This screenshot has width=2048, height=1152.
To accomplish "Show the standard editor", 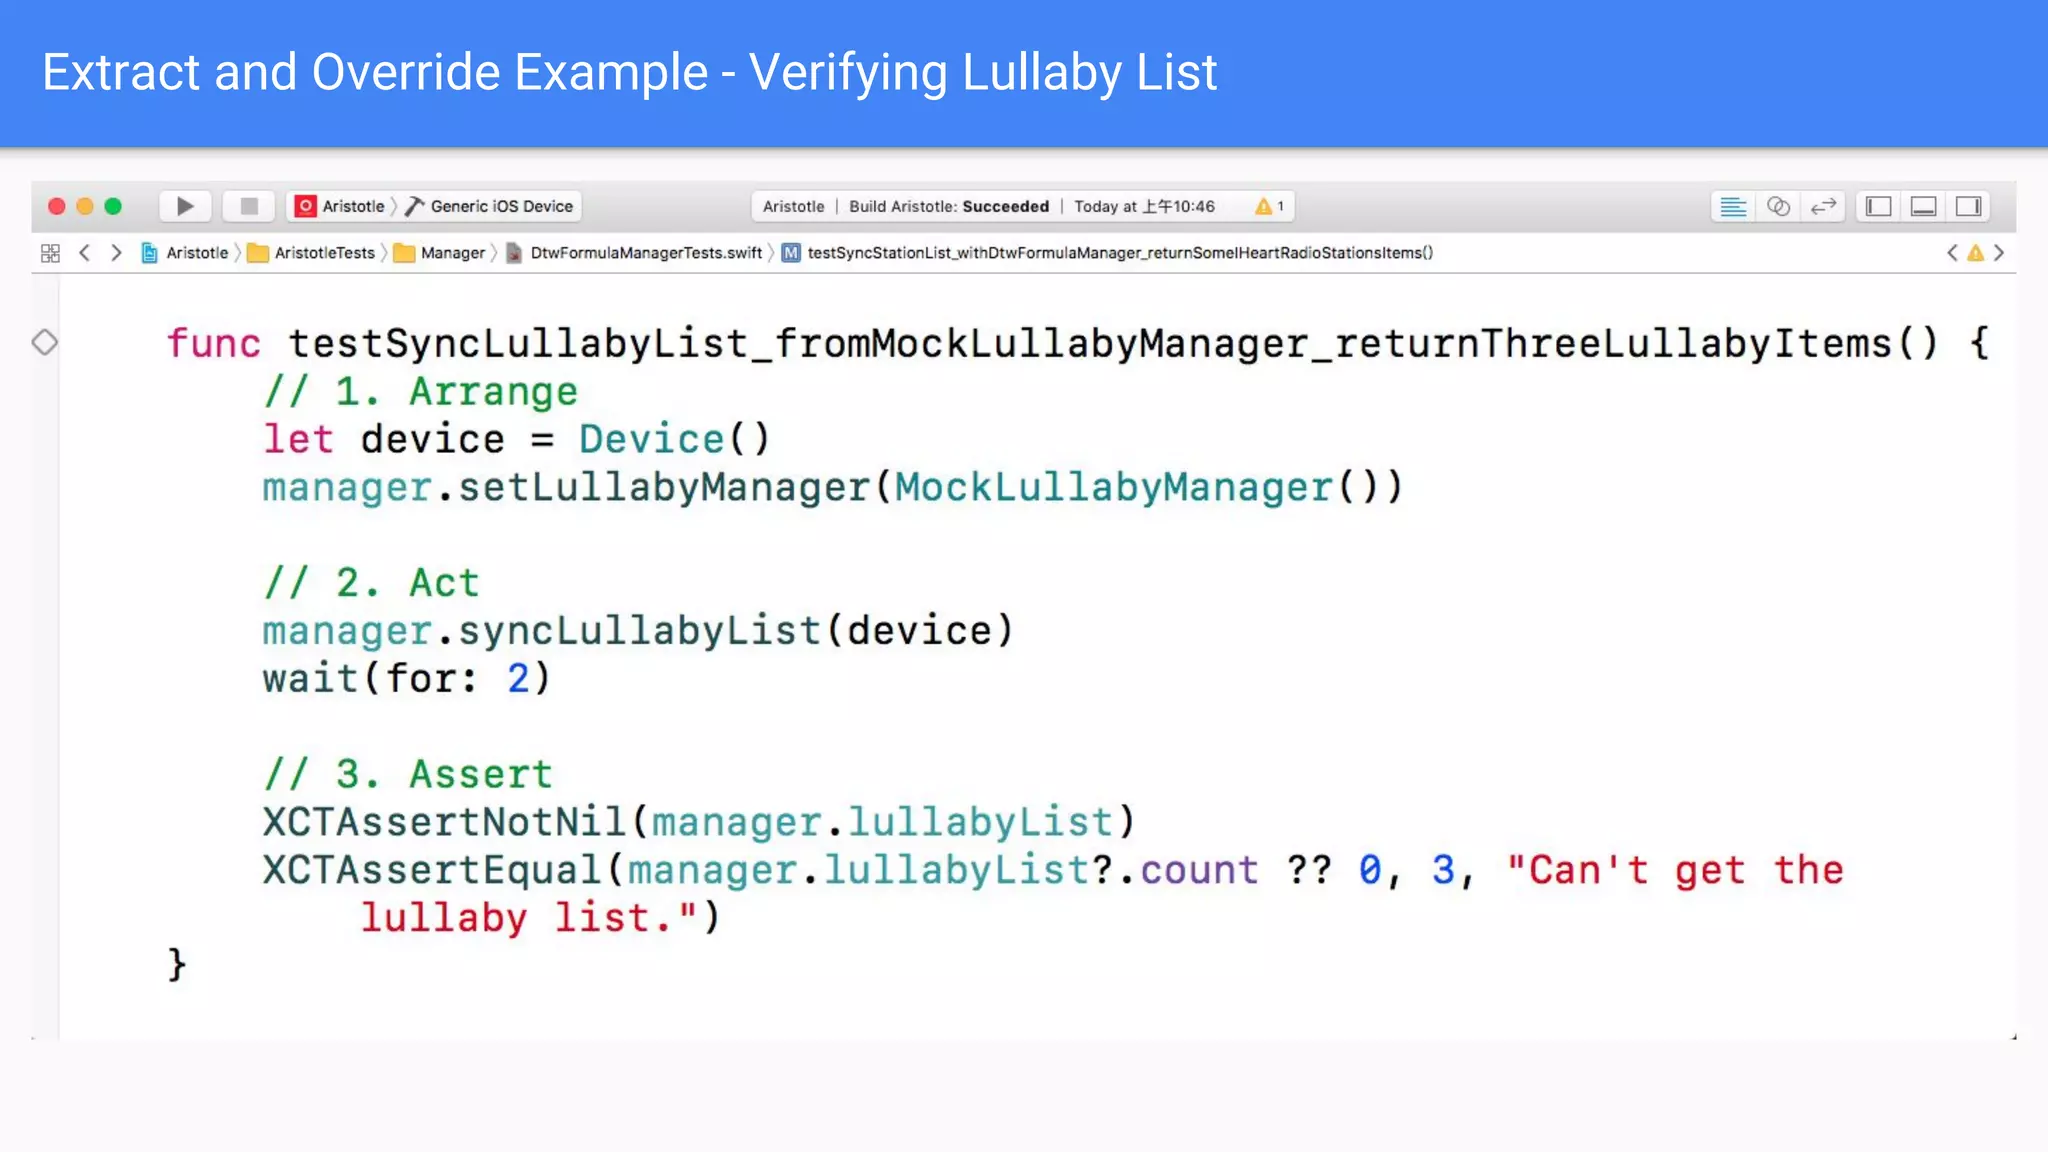I will tap(1733, 206).
